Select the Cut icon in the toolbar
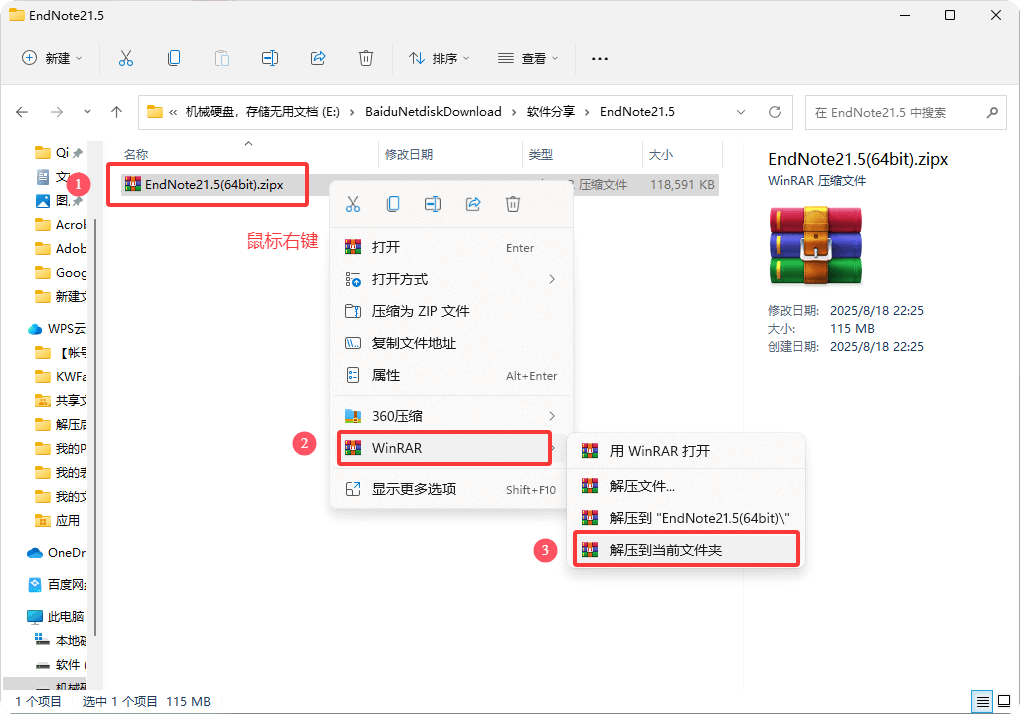The width and height of the screenshot is (1020, 714). pyautogui.click(x=126, y=58)
